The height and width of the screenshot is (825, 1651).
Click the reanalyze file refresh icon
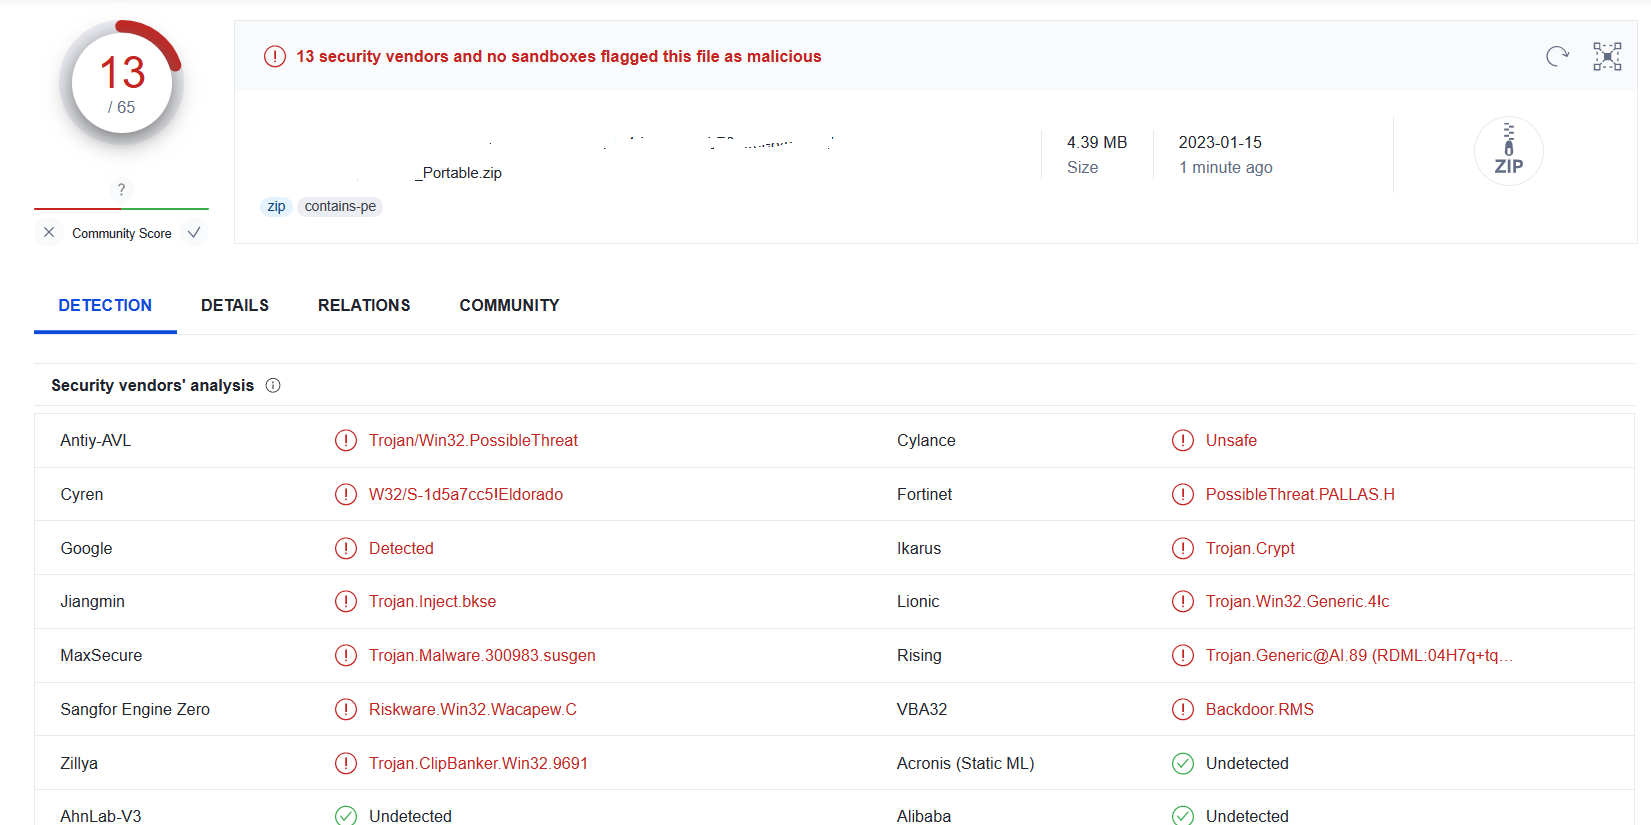[x=1557, y=57]
